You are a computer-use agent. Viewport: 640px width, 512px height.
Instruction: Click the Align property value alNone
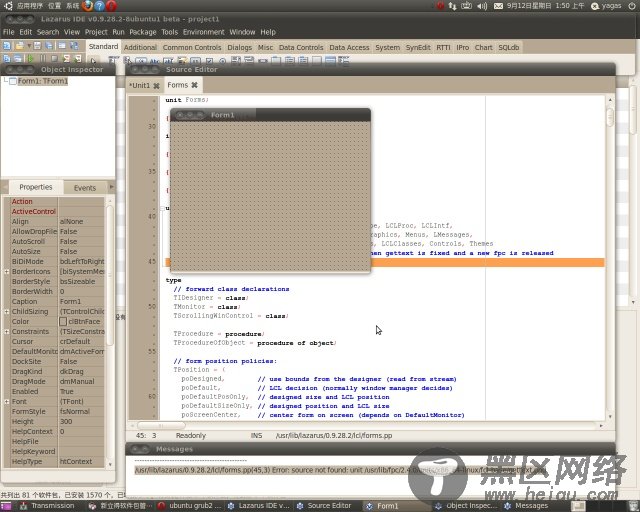82,221
